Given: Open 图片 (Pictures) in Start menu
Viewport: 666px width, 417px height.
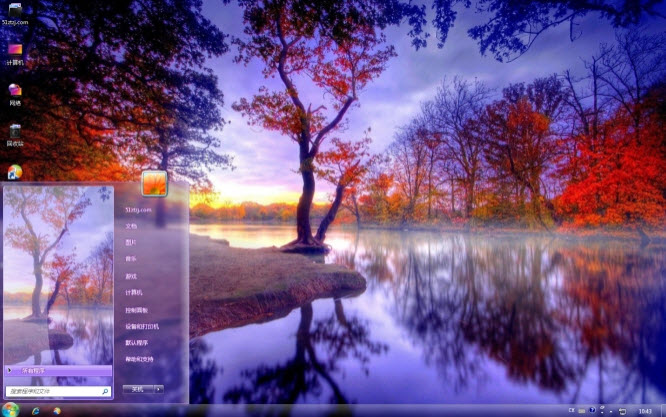Looking at the screenshot, I should point(131,242).
